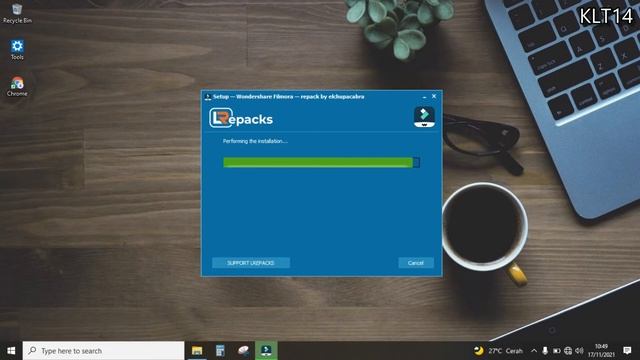Close the Filmora setup window
640x360 pixels.
[434, 96]
